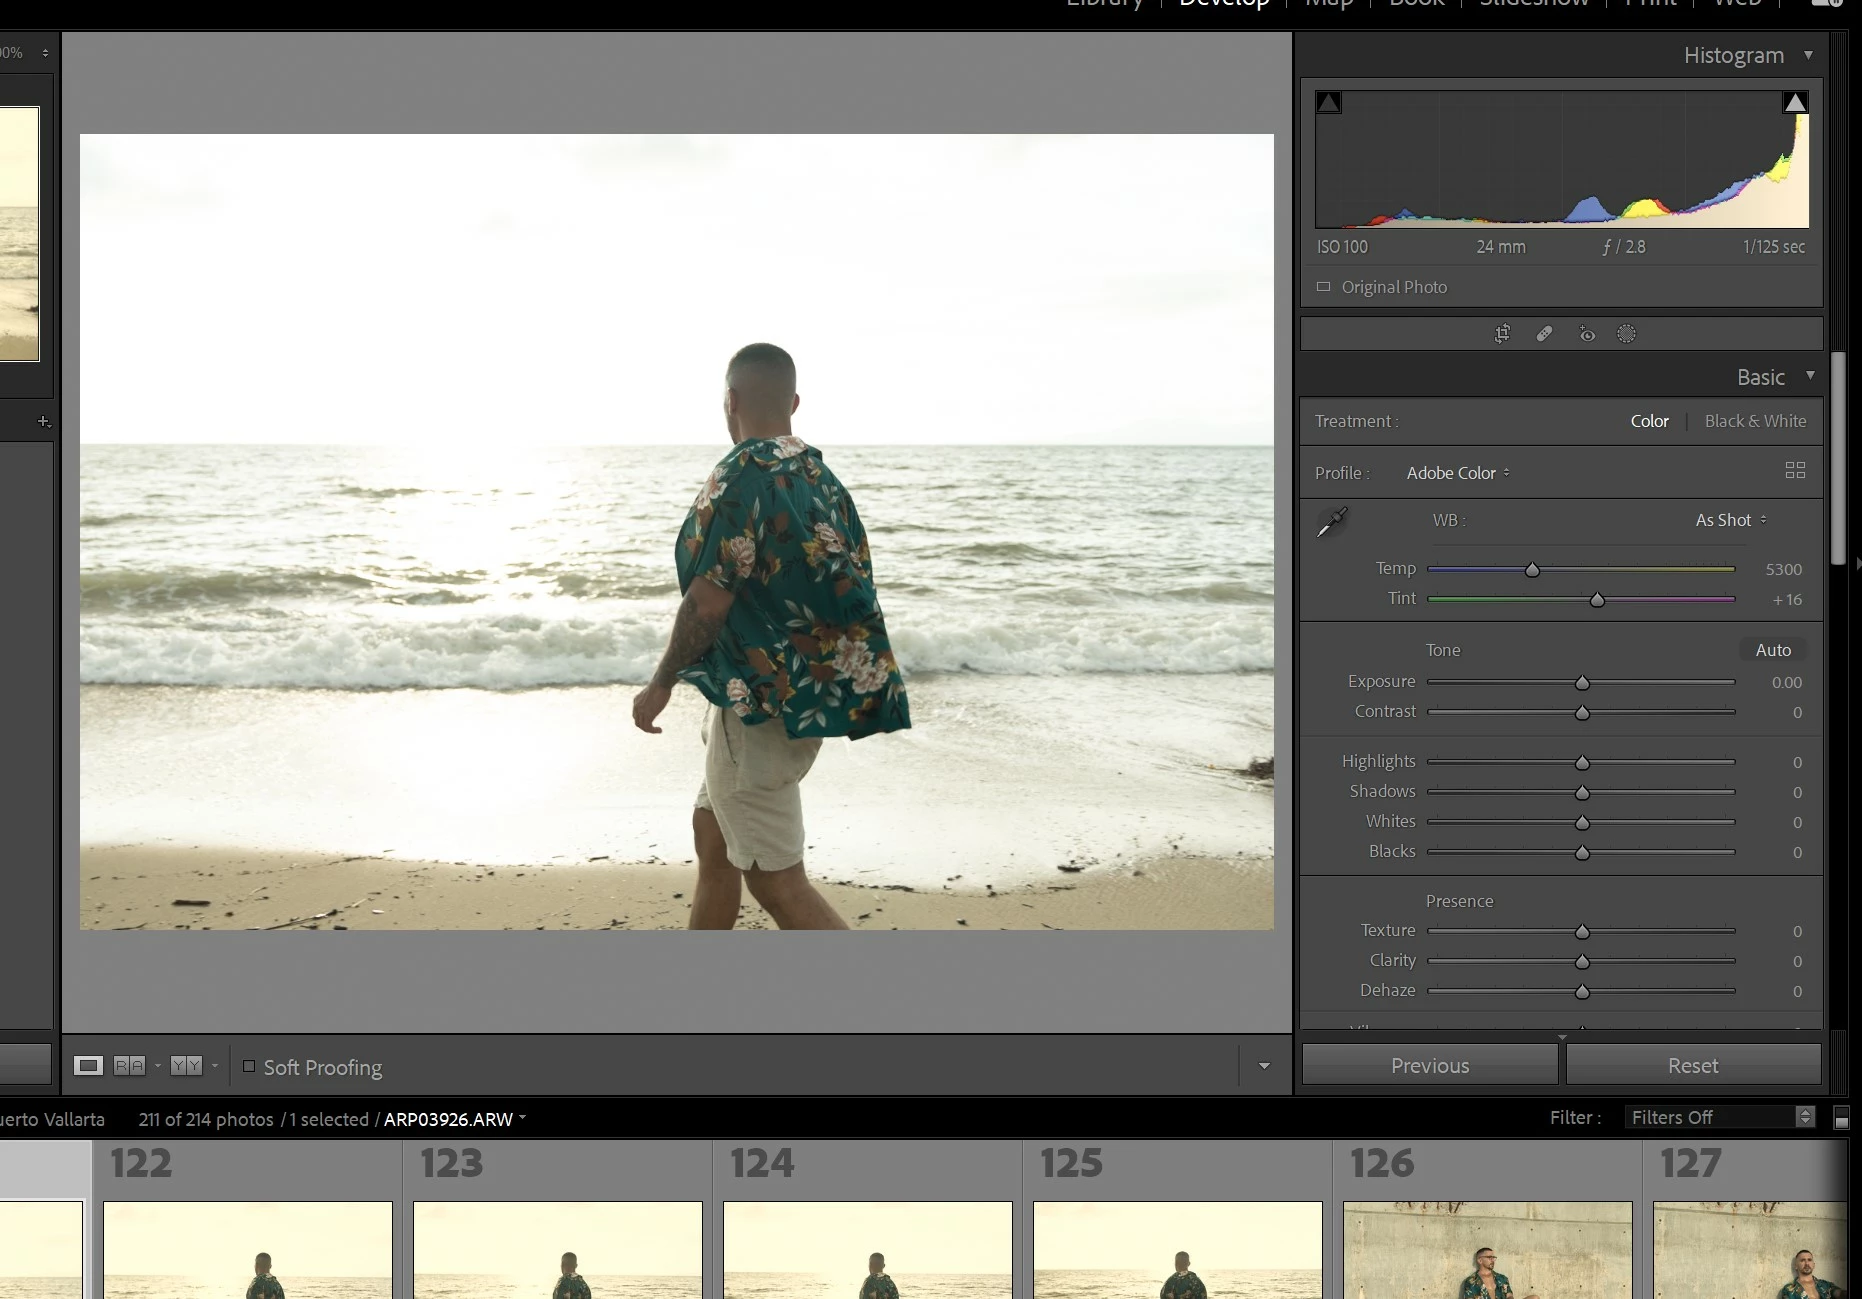This screenshot has height=1299, width=1862.
Task: Click the Blacks slider handle
Action: tap(1582, 852)
